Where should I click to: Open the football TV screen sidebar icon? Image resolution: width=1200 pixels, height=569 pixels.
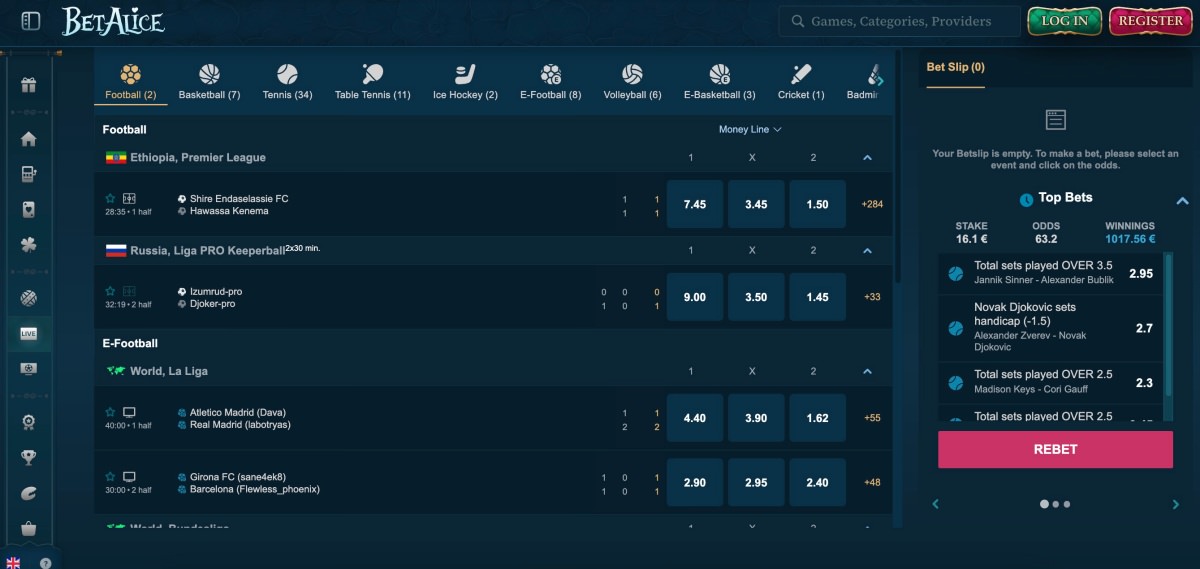(x=29, y=368)
